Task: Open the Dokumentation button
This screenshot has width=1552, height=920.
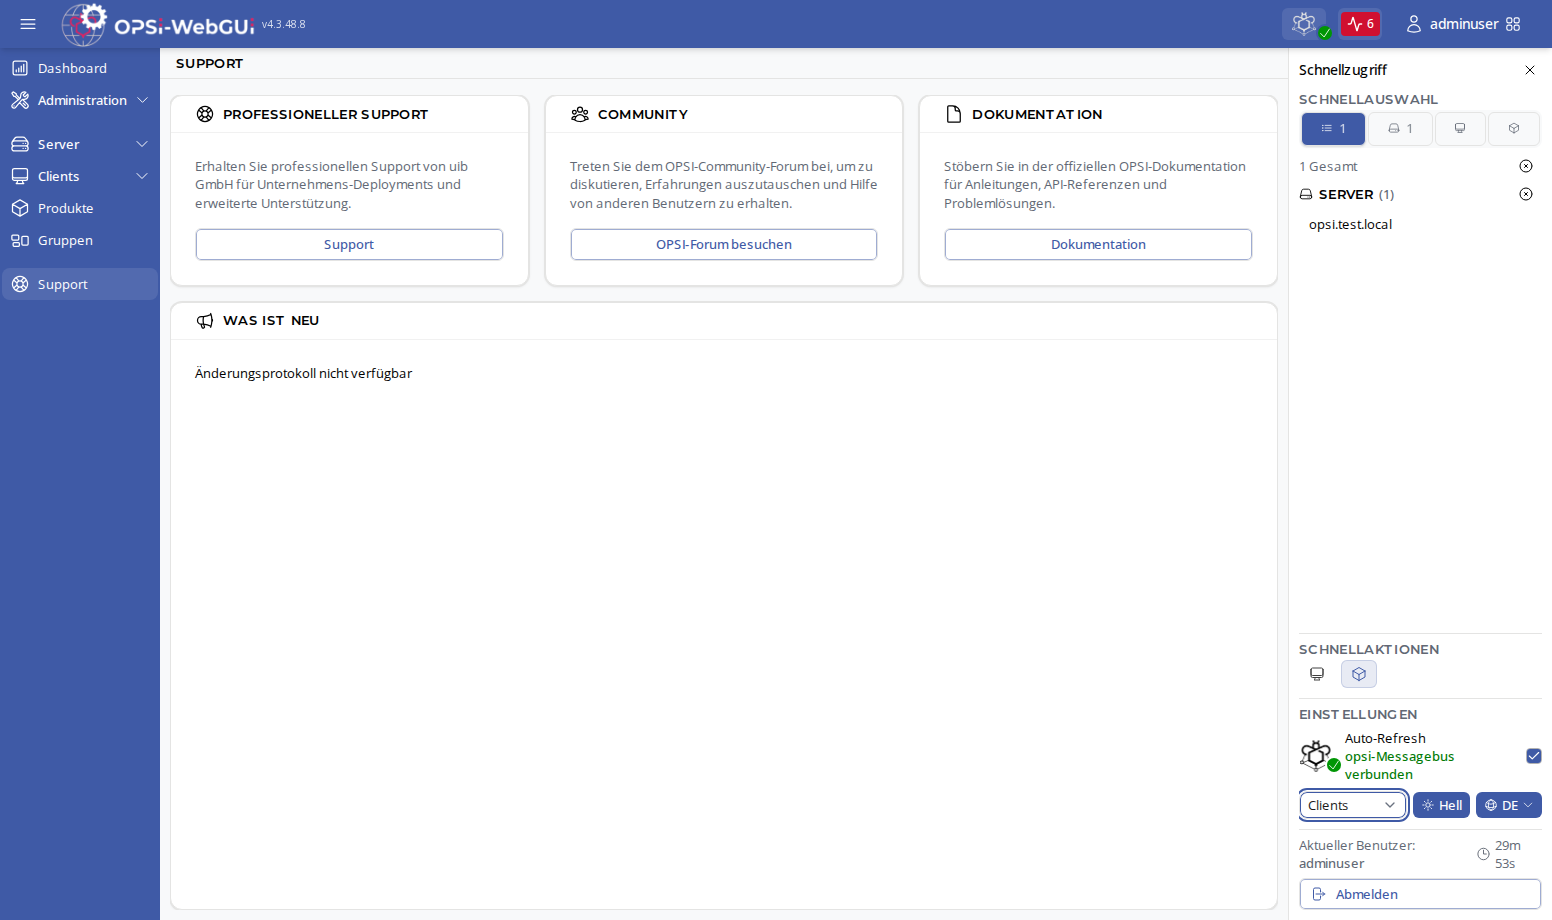Action: coord(1098,244)
